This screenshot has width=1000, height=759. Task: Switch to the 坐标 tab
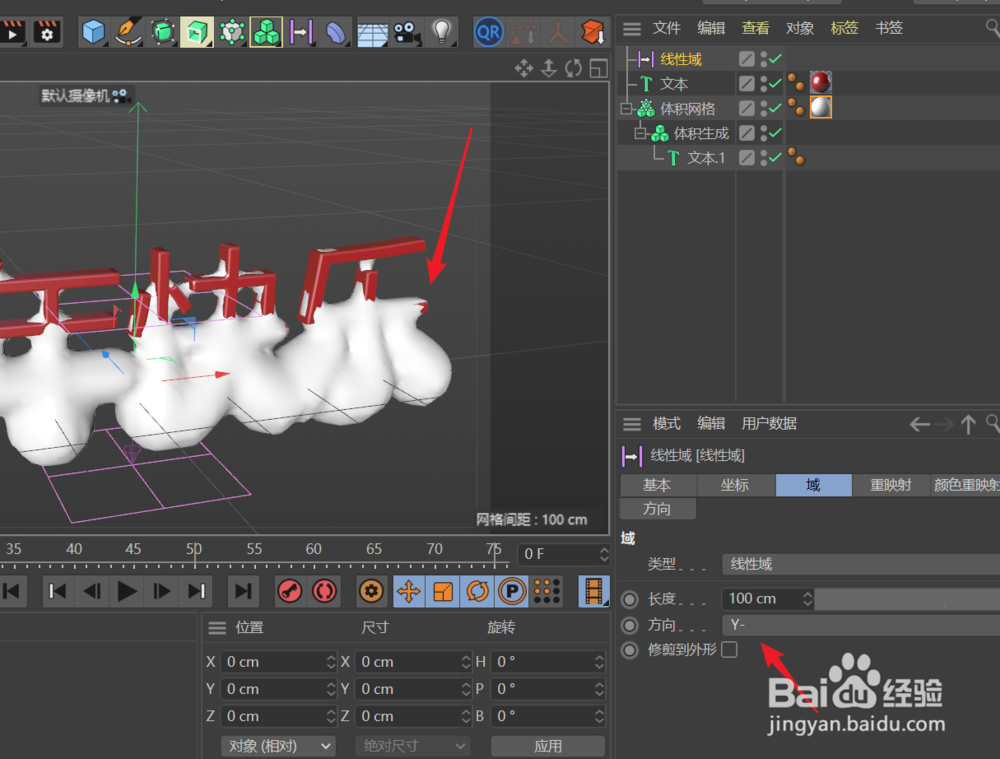click(x=735, y=485)
